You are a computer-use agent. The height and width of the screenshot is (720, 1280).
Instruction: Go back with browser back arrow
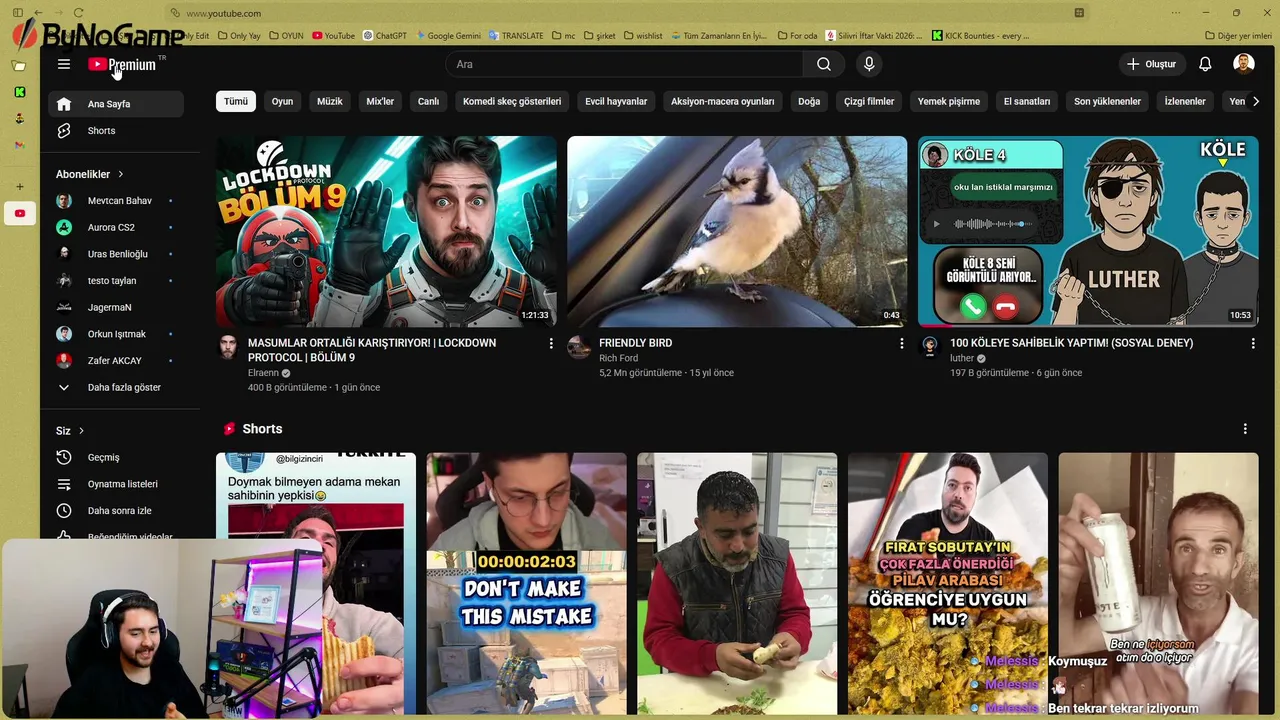coord(38,13)
